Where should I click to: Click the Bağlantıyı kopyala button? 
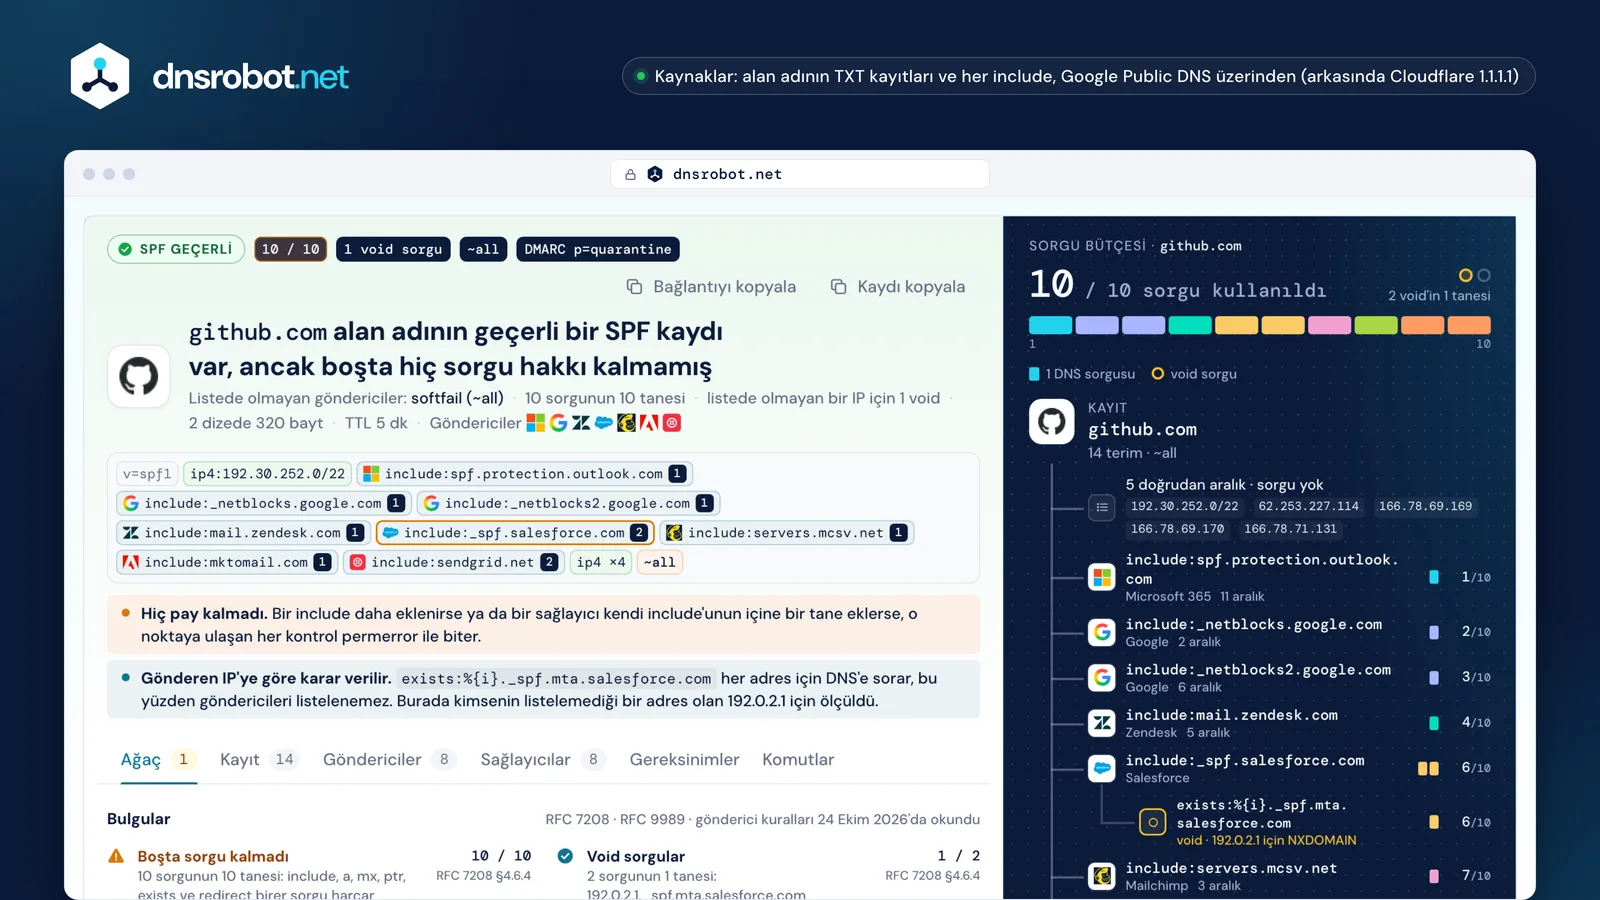(711, 287)
